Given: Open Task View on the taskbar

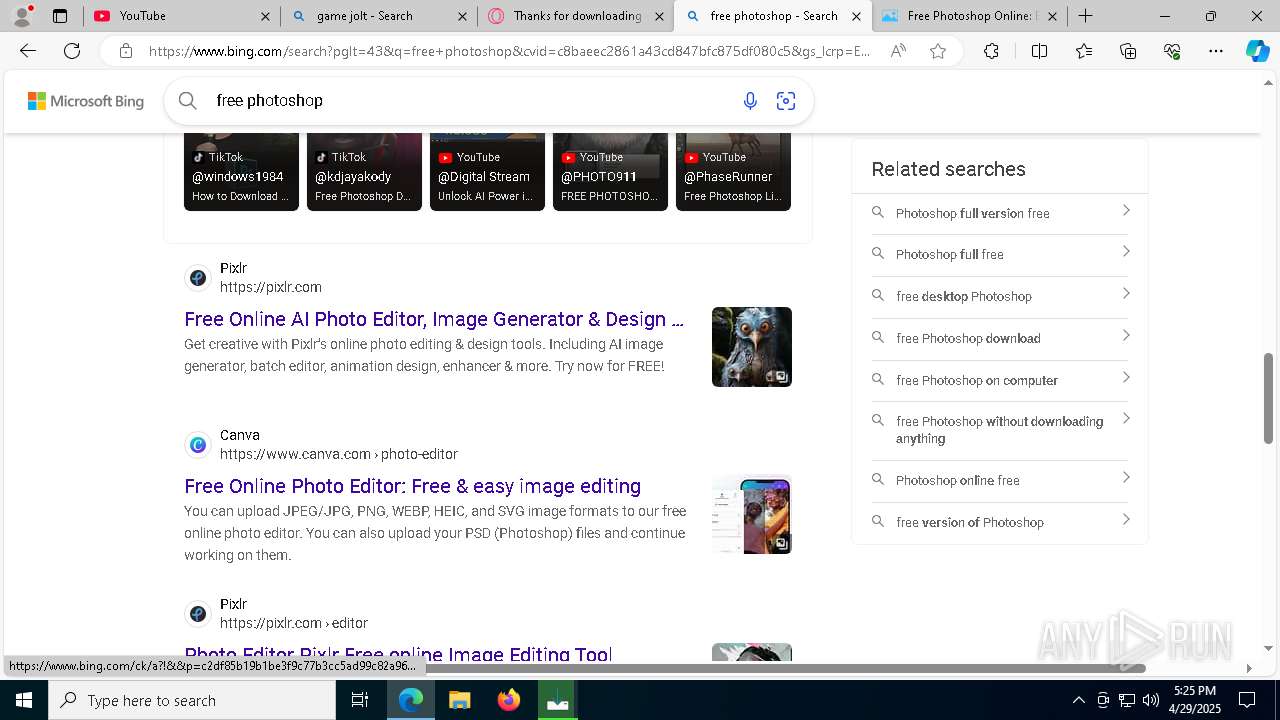Looking at the screenshot, I should click(360, 700).
